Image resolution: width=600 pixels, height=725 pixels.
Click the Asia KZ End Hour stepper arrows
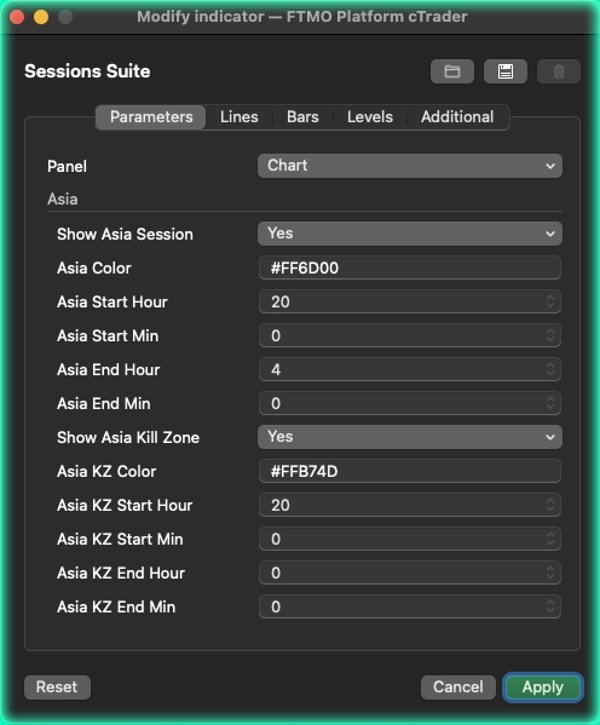pos(550,573)
